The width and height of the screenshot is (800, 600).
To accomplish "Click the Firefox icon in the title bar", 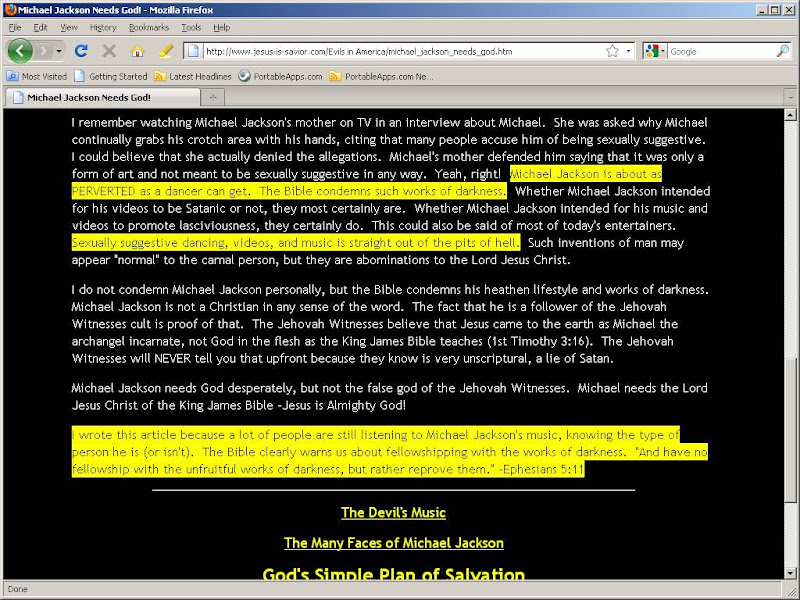I will 10,10.
